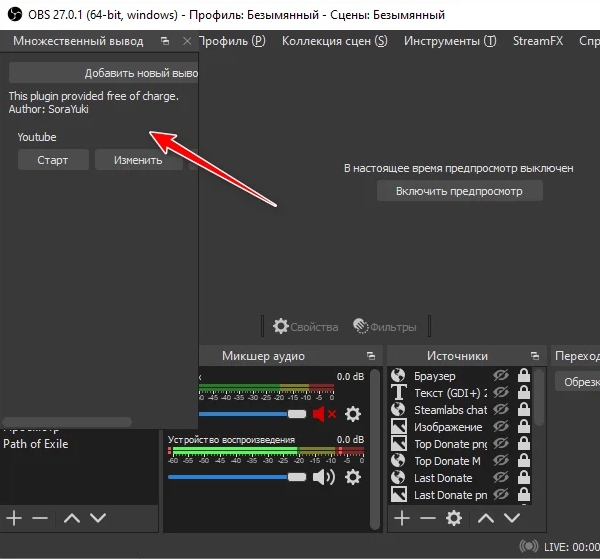The image size is (600, 559).
Task: Toggle lock on Steamlabs chat source
Action: point(524,409)
